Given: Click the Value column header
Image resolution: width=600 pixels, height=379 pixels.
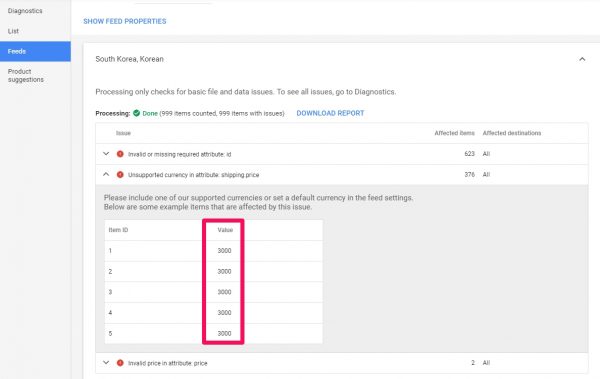Looking at the screenshot, I should point(225,230).
